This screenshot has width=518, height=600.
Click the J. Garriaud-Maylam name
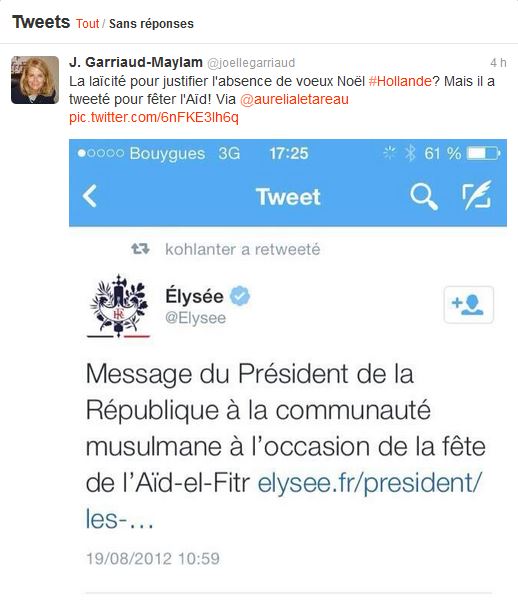136,62
